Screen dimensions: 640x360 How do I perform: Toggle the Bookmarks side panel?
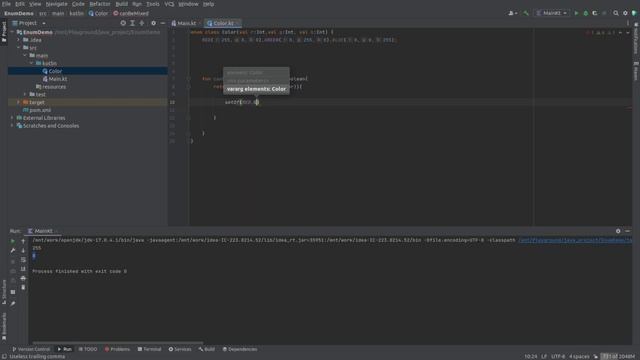(4, 326)
